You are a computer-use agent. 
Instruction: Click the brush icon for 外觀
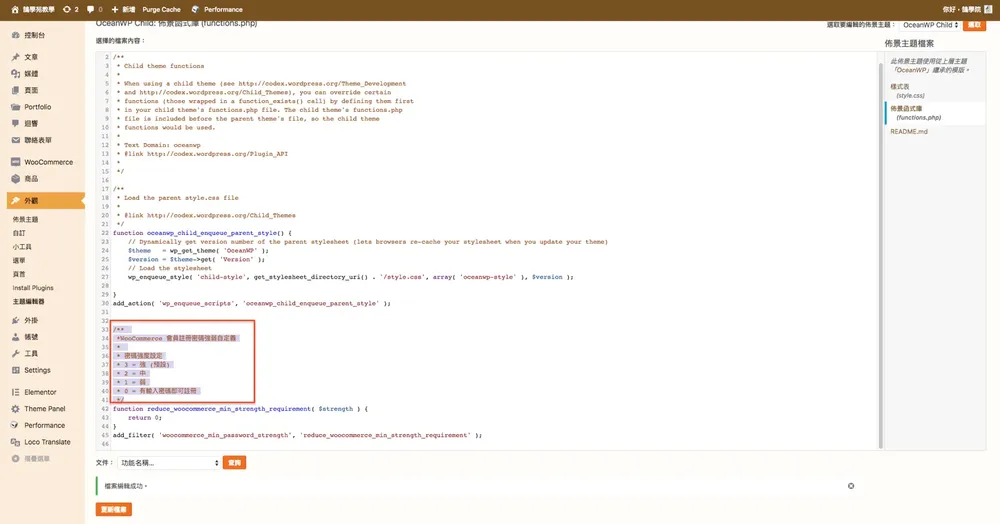coord(15,201)
